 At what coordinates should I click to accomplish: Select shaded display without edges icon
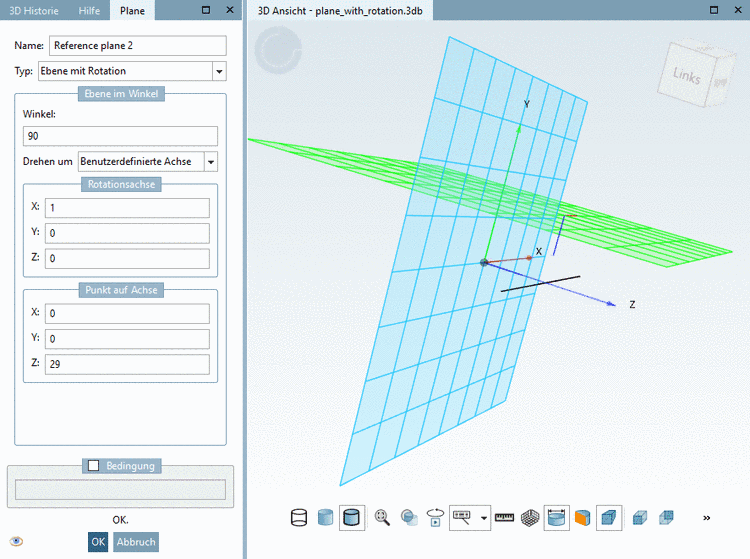(325, 518)
